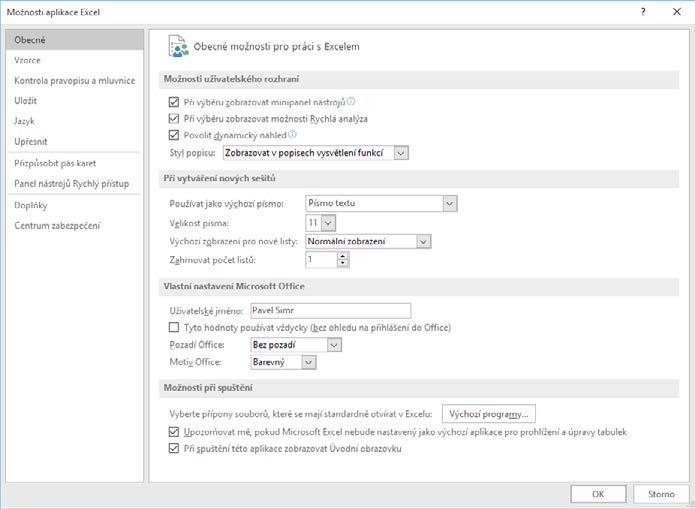Decrease Zahrnovat počet listů with down arrow
Screen dimensions: 695x509
click(343, 263)
